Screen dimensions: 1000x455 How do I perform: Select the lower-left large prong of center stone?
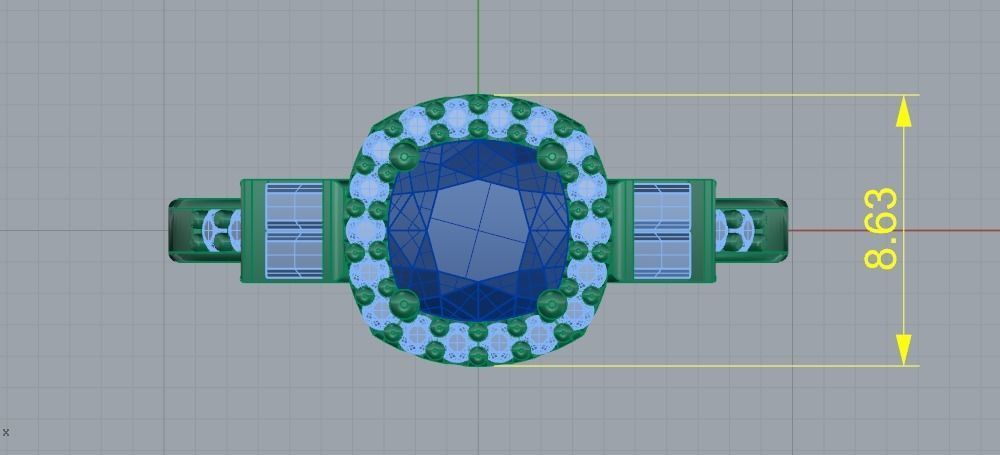[404, 305]
